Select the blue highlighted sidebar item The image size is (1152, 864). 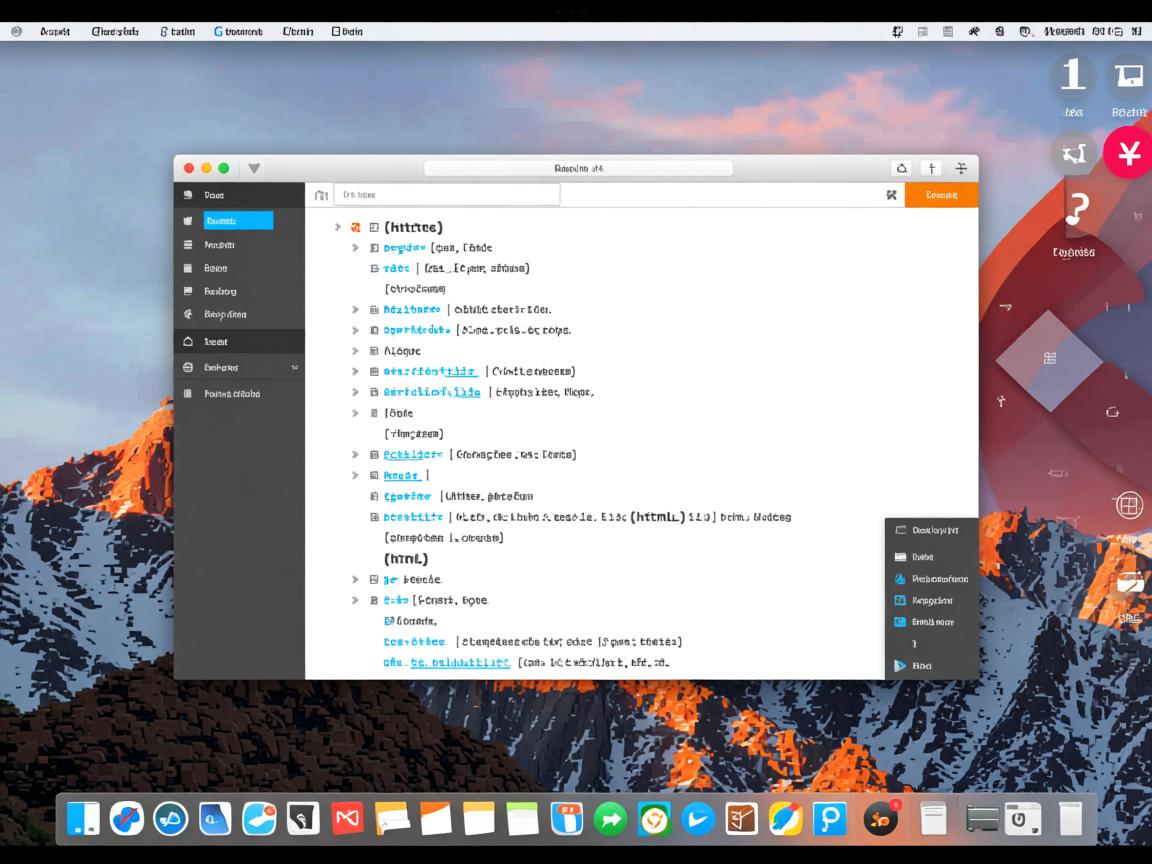click(x=238, y=221)
